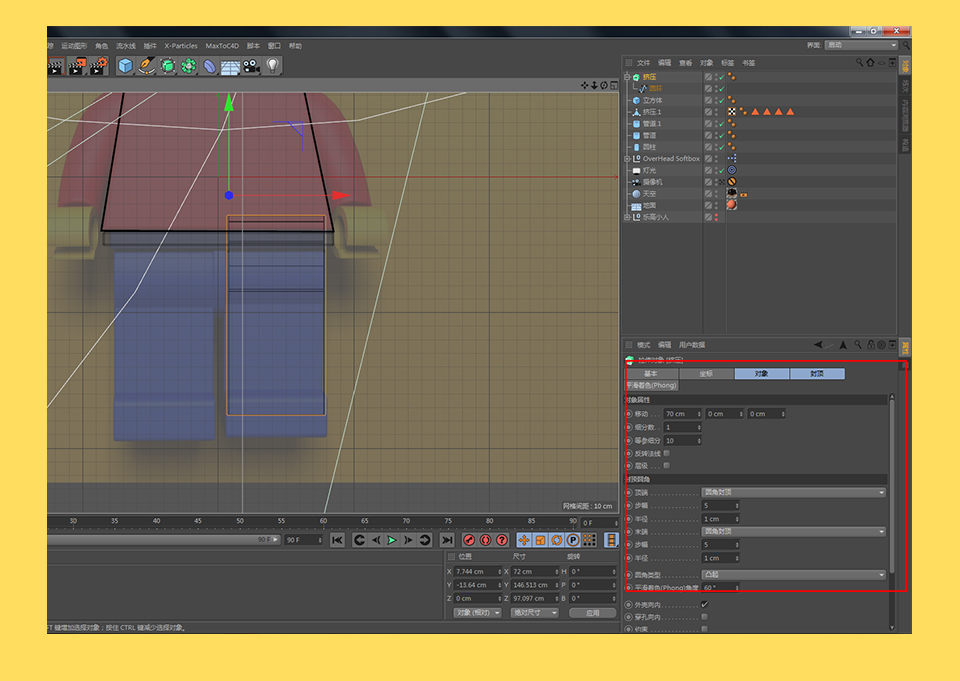Add a Camera using toolbar icon
The image size is (960, 681).
(x=251, y=66)
